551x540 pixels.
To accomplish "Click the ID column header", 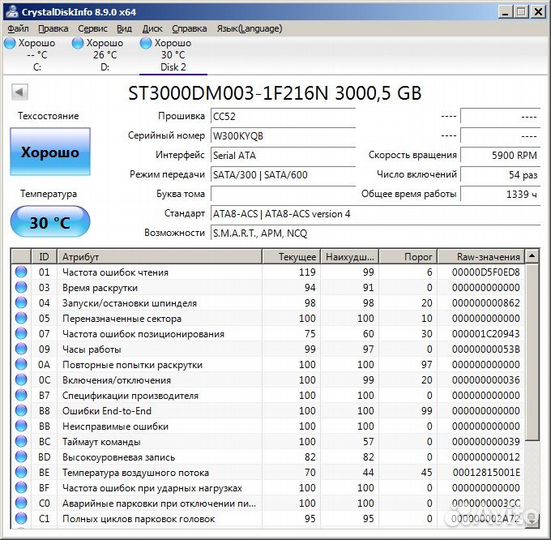I will pos(44,256).
